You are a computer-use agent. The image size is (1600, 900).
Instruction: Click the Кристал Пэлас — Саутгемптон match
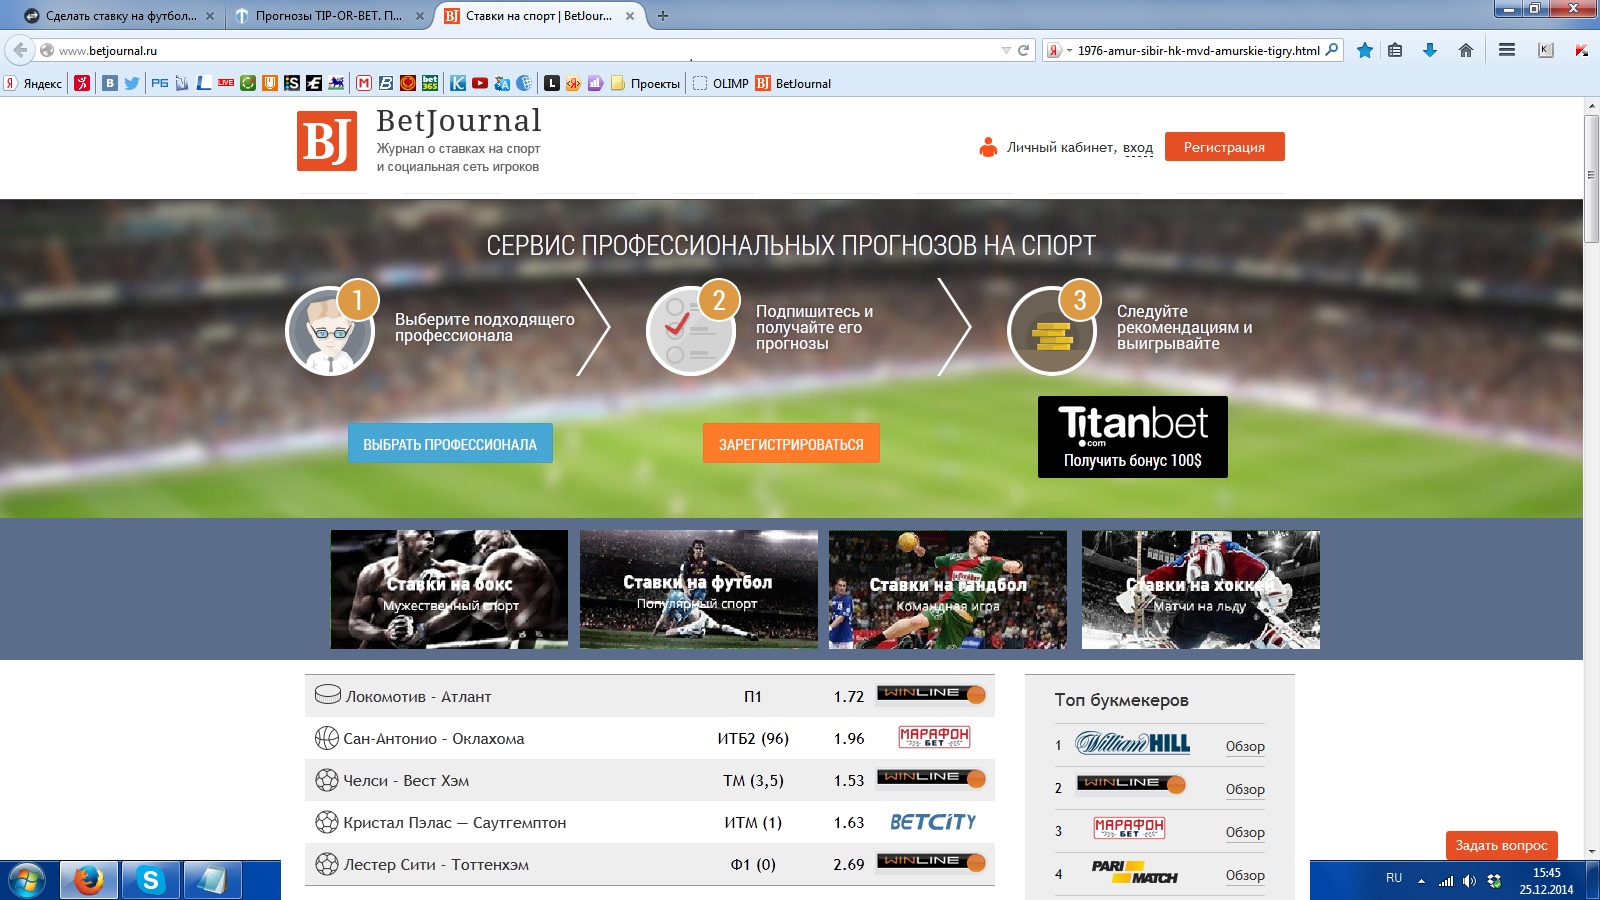pos(454,822)
